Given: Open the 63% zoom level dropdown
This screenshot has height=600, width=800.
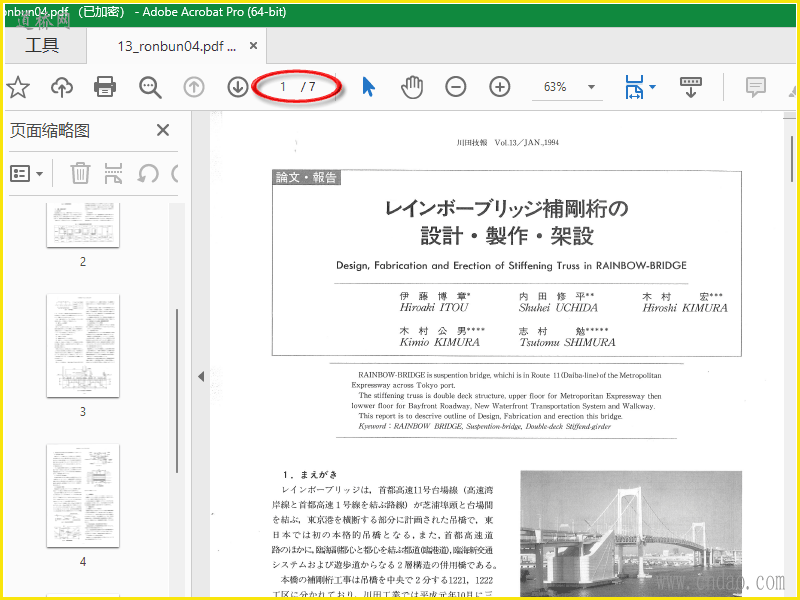Looking at the screenshot, I should [x=591, y=87].
